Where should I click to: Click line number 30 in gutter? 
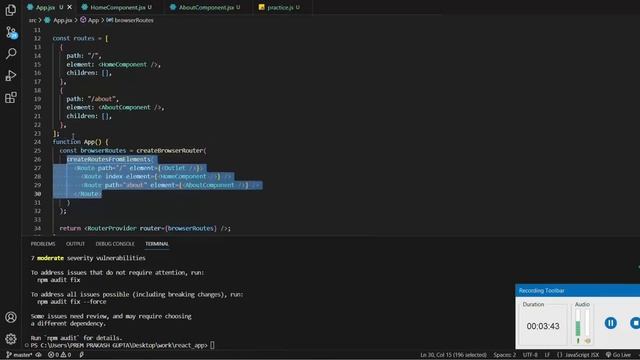[x=38, y=194]
